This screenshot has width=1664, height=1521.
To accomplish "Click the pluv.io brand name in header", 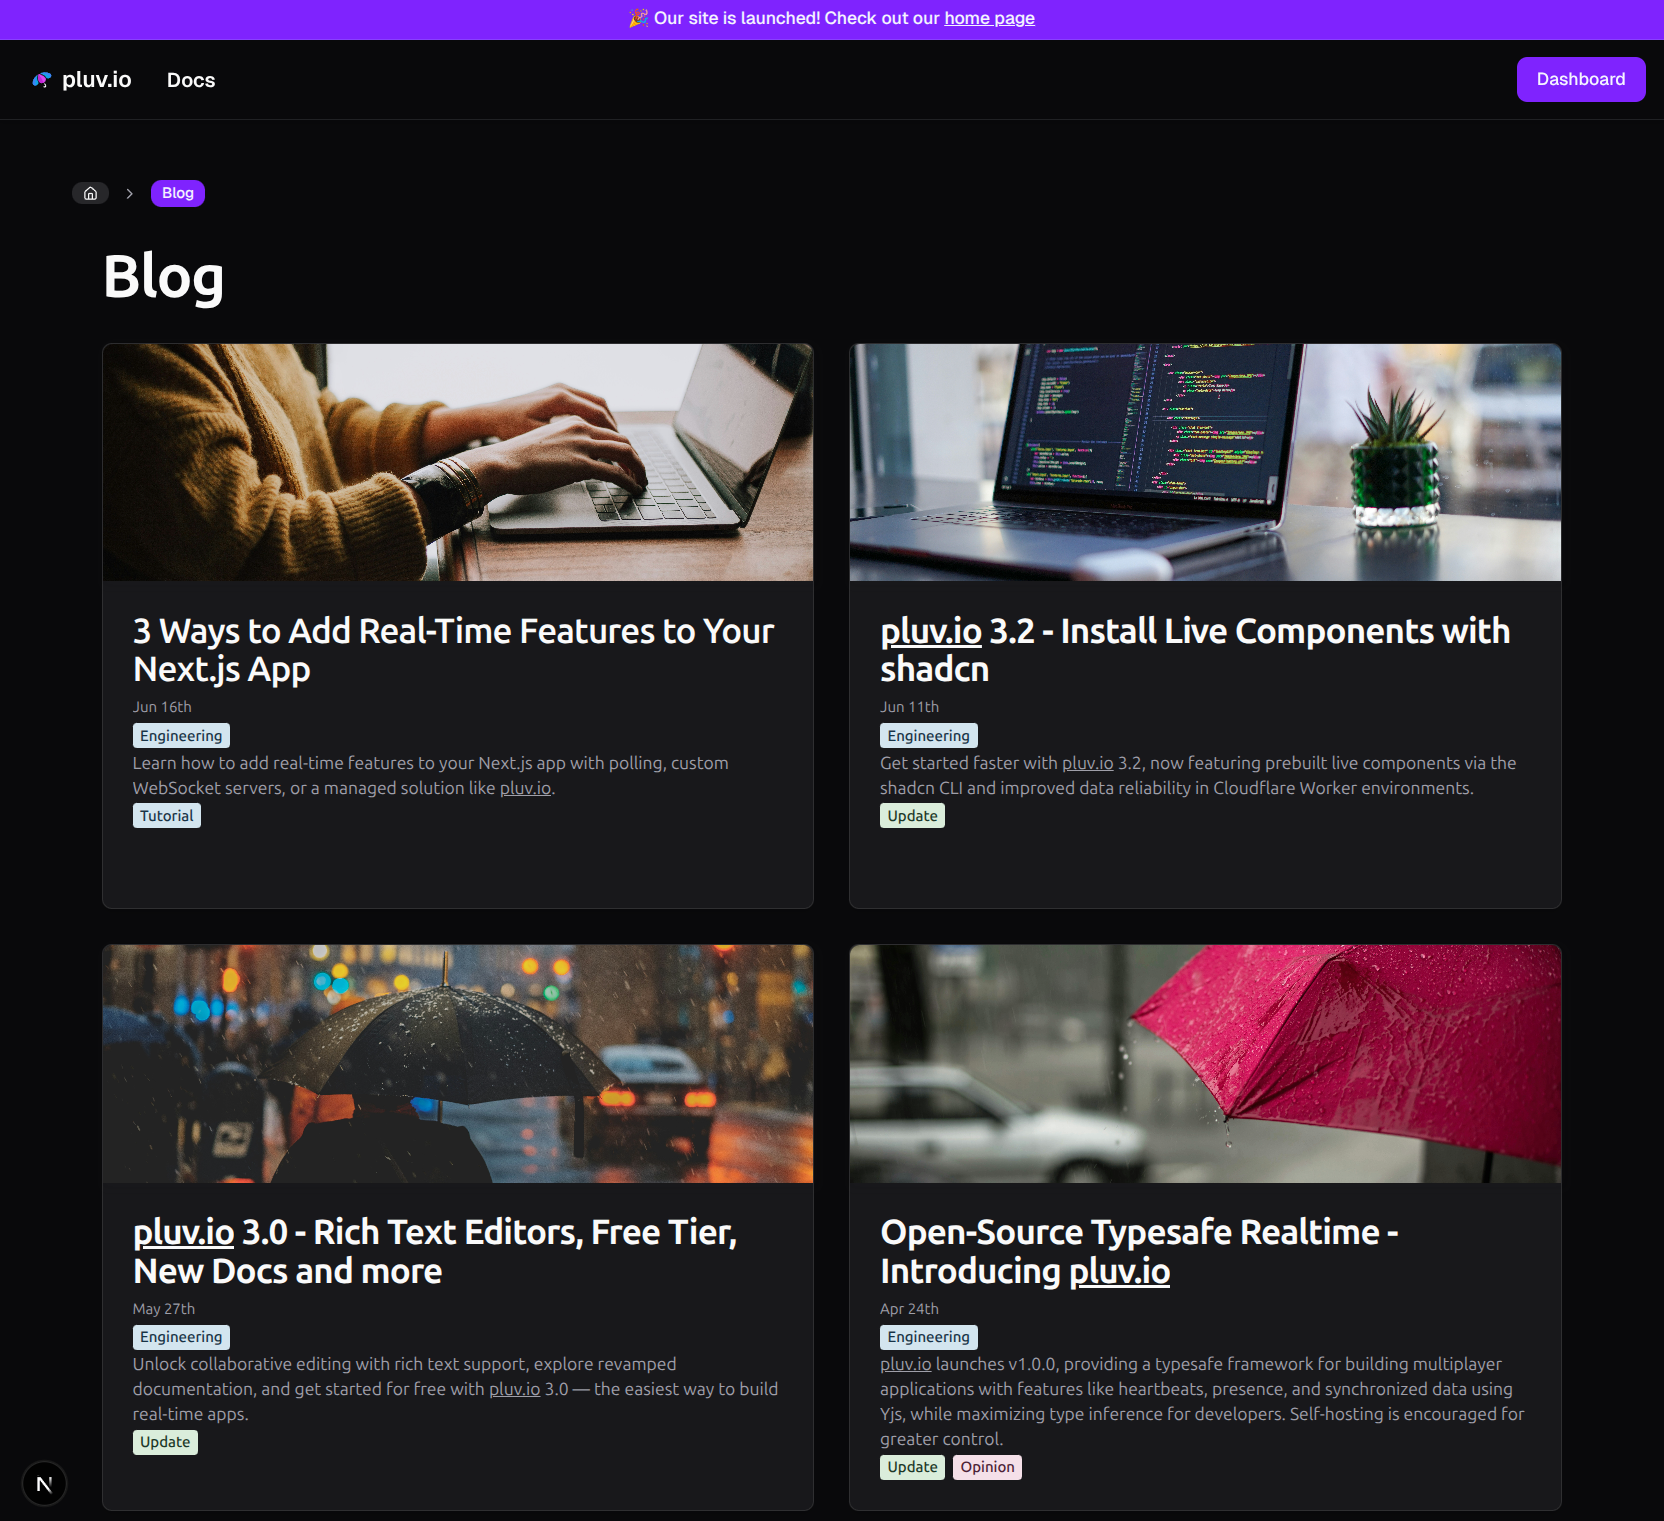I will [97, 80].
